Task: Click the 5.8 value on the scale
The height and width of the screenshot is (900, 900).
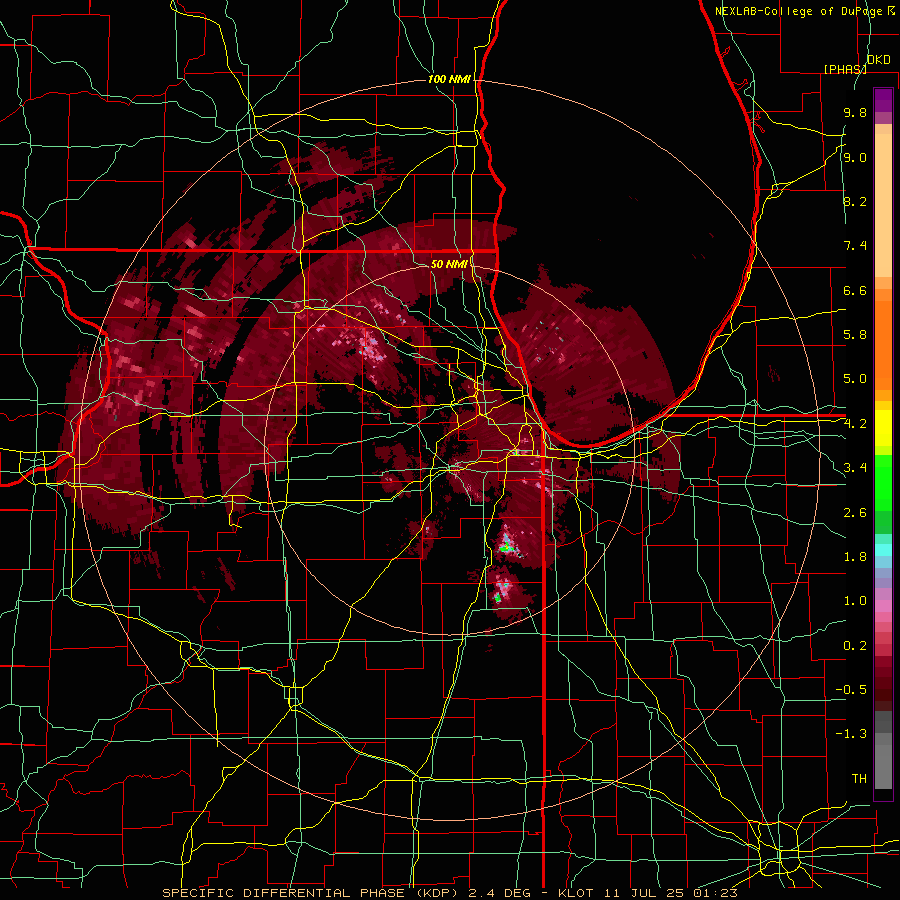Action: click(855, 335)
